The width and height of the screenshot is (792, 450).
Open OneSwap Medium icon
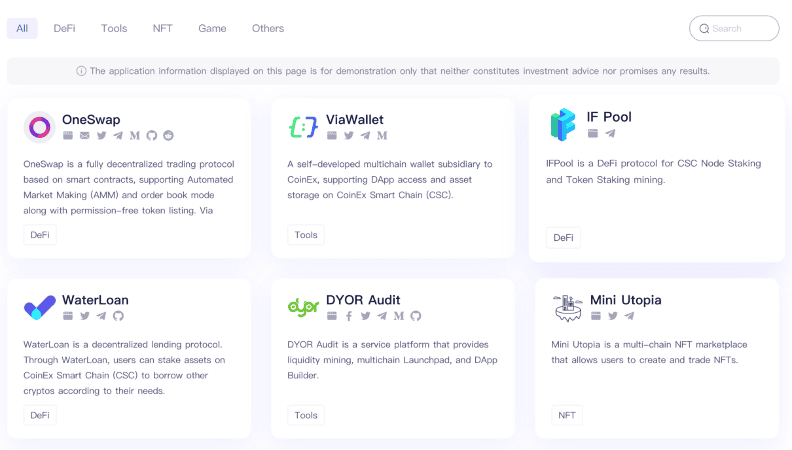click(135, 135)
